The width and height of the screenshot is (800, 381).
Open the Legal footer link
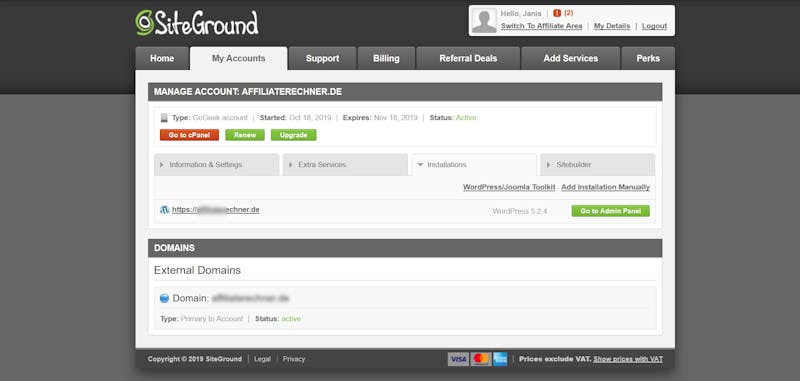[x=262, y=359]
